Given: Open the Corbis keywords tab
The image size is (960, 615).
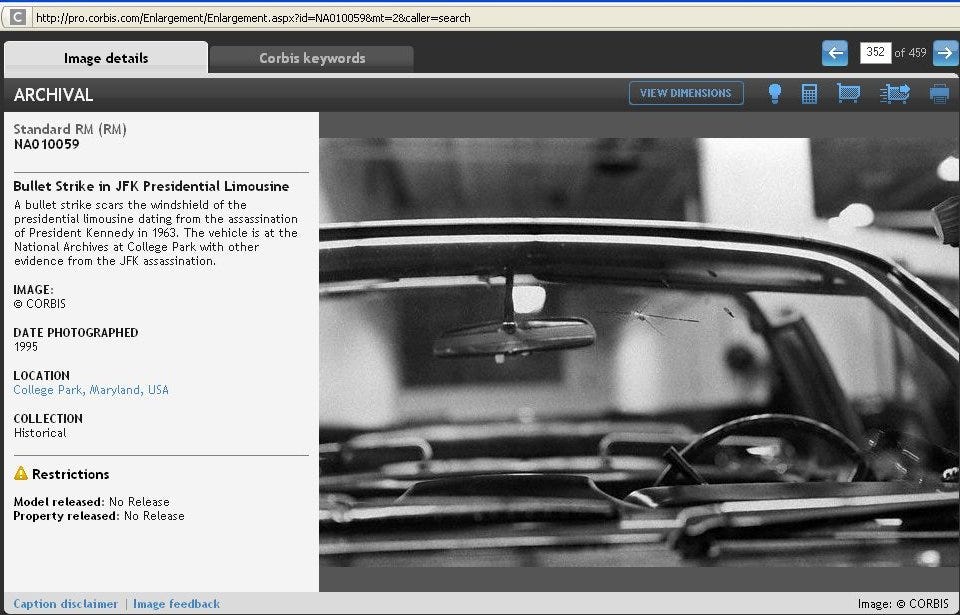Looking at the screenshot, I should 312,59.
